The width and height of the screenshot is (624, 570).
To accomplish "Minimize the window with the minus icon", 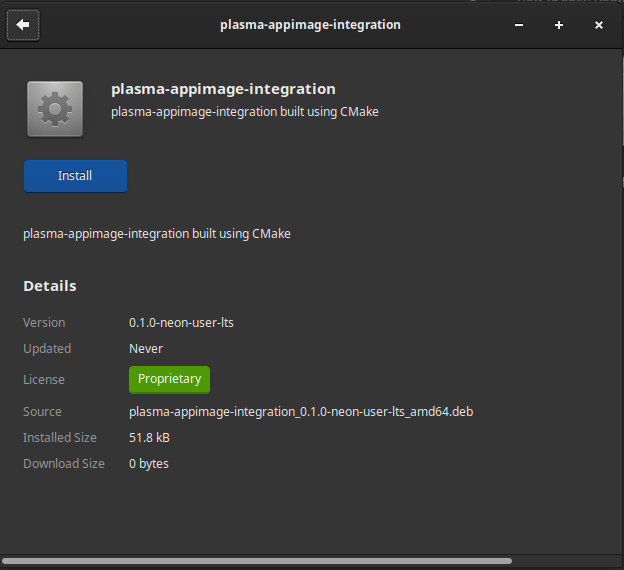I will point(519,25).
